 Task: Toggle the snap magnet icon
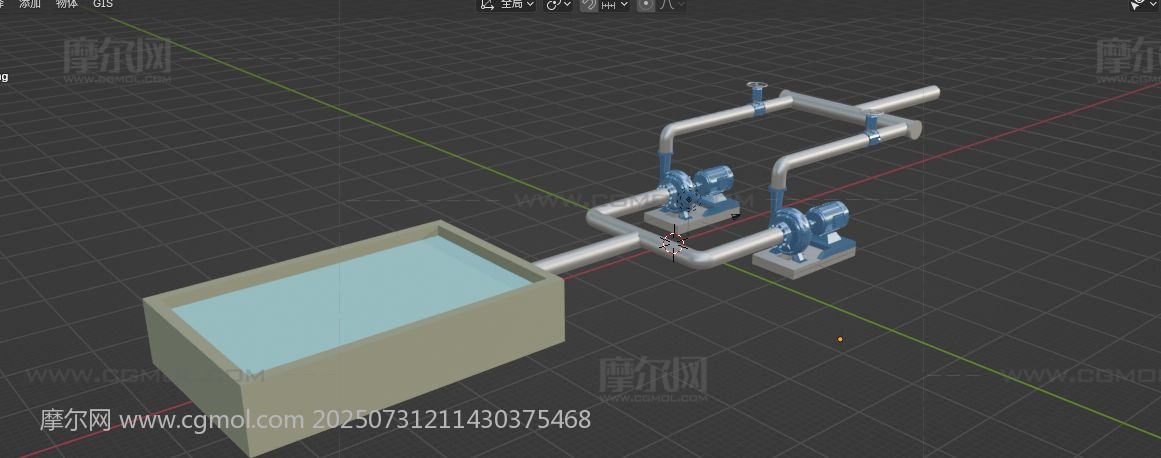(589, 4)
